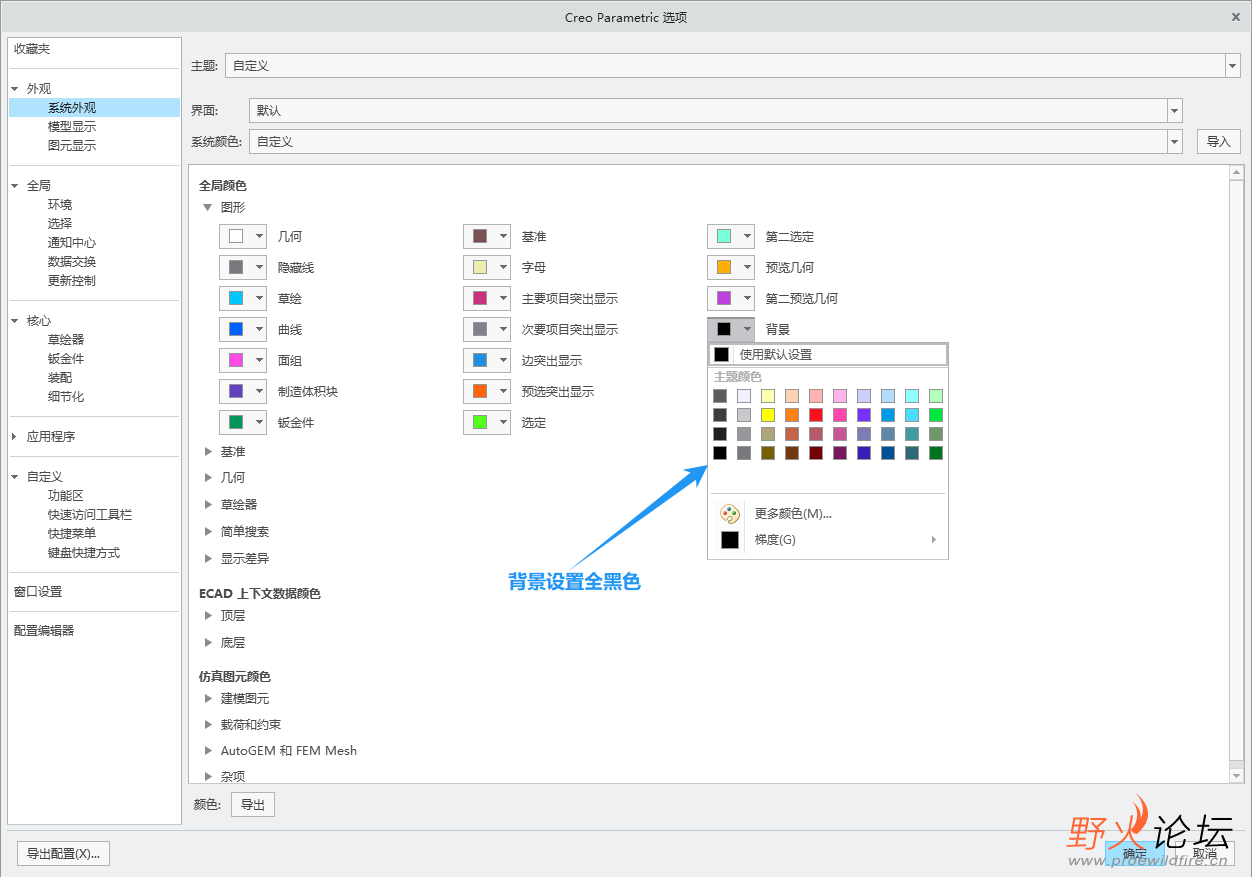Open the 钣金件 green color swatch

coord(243,423)
